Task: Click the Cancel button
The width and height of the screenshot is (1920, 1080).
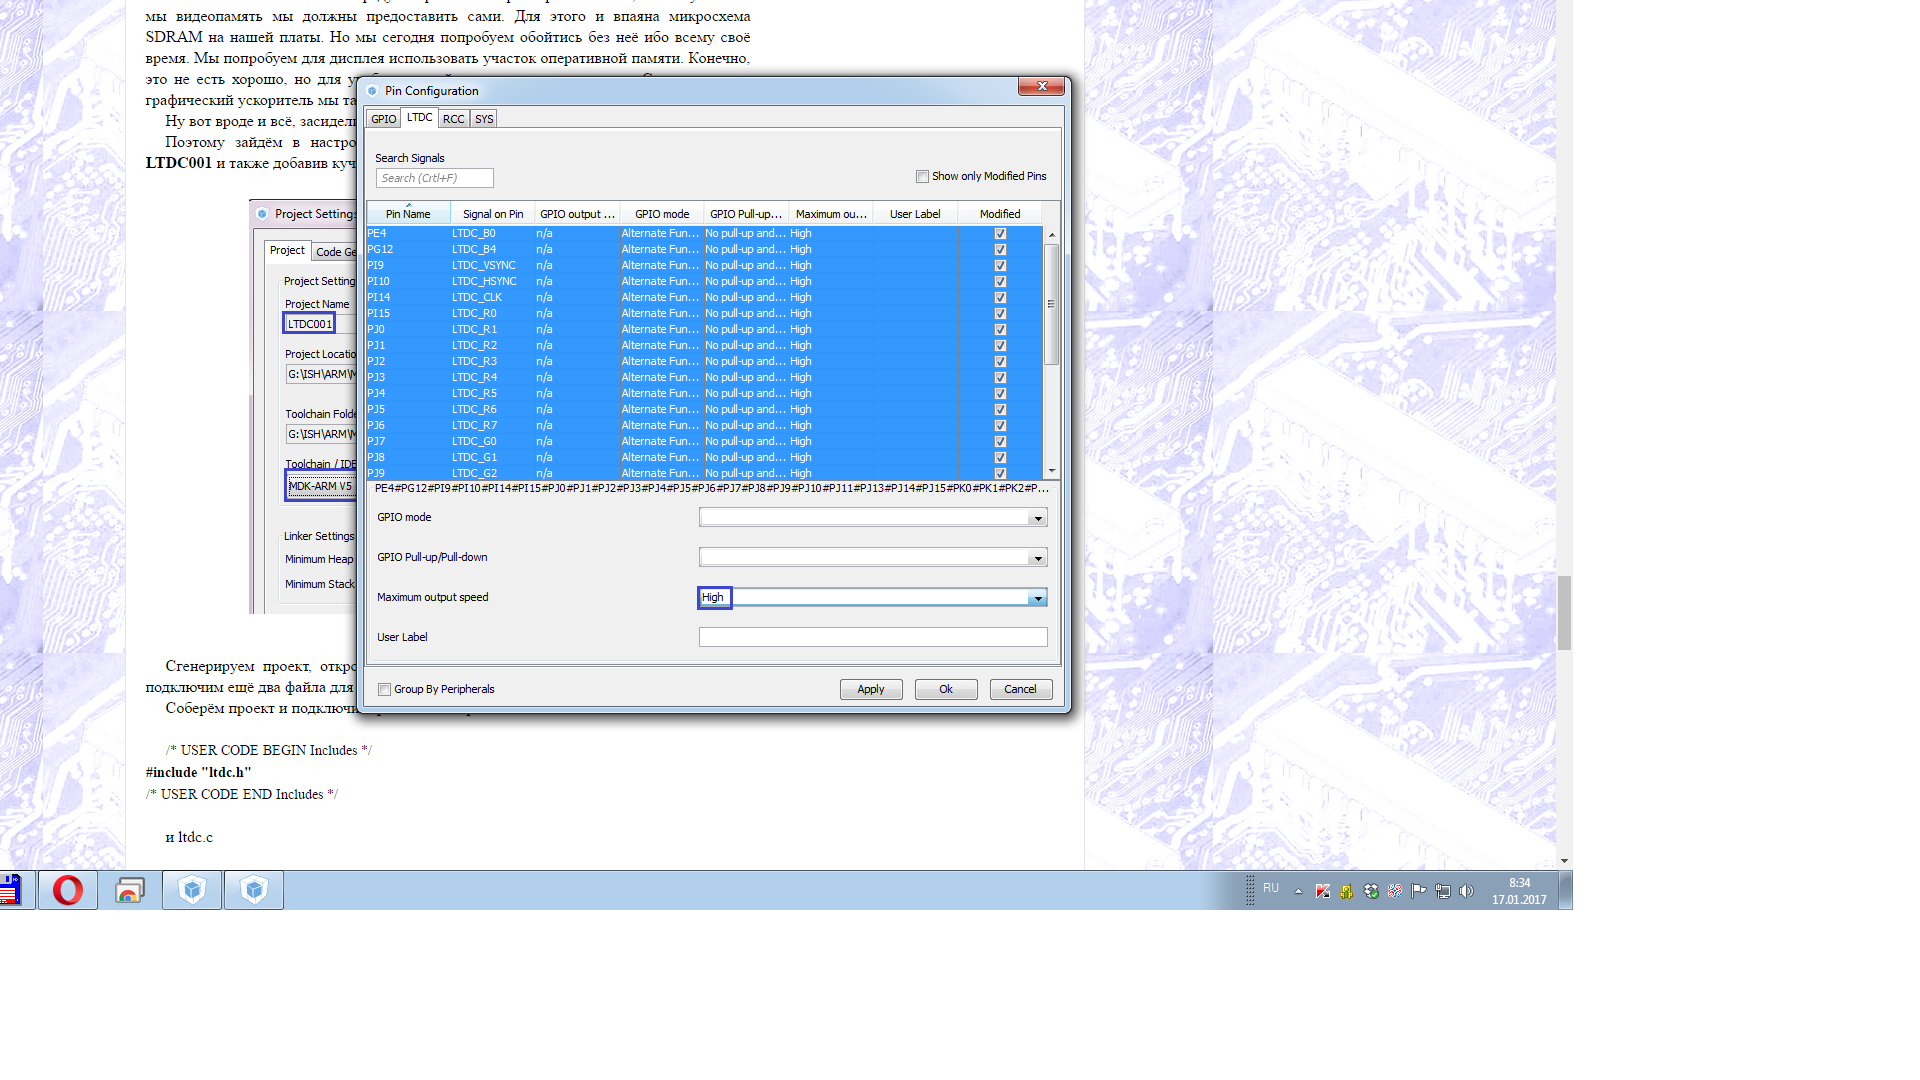Action: (1020, 690)
